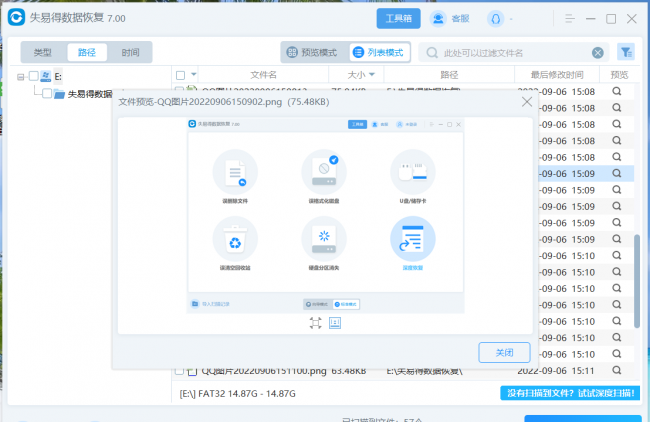
Task: Open the 工具箱 toolbox
Action: [x=398, y=18]
